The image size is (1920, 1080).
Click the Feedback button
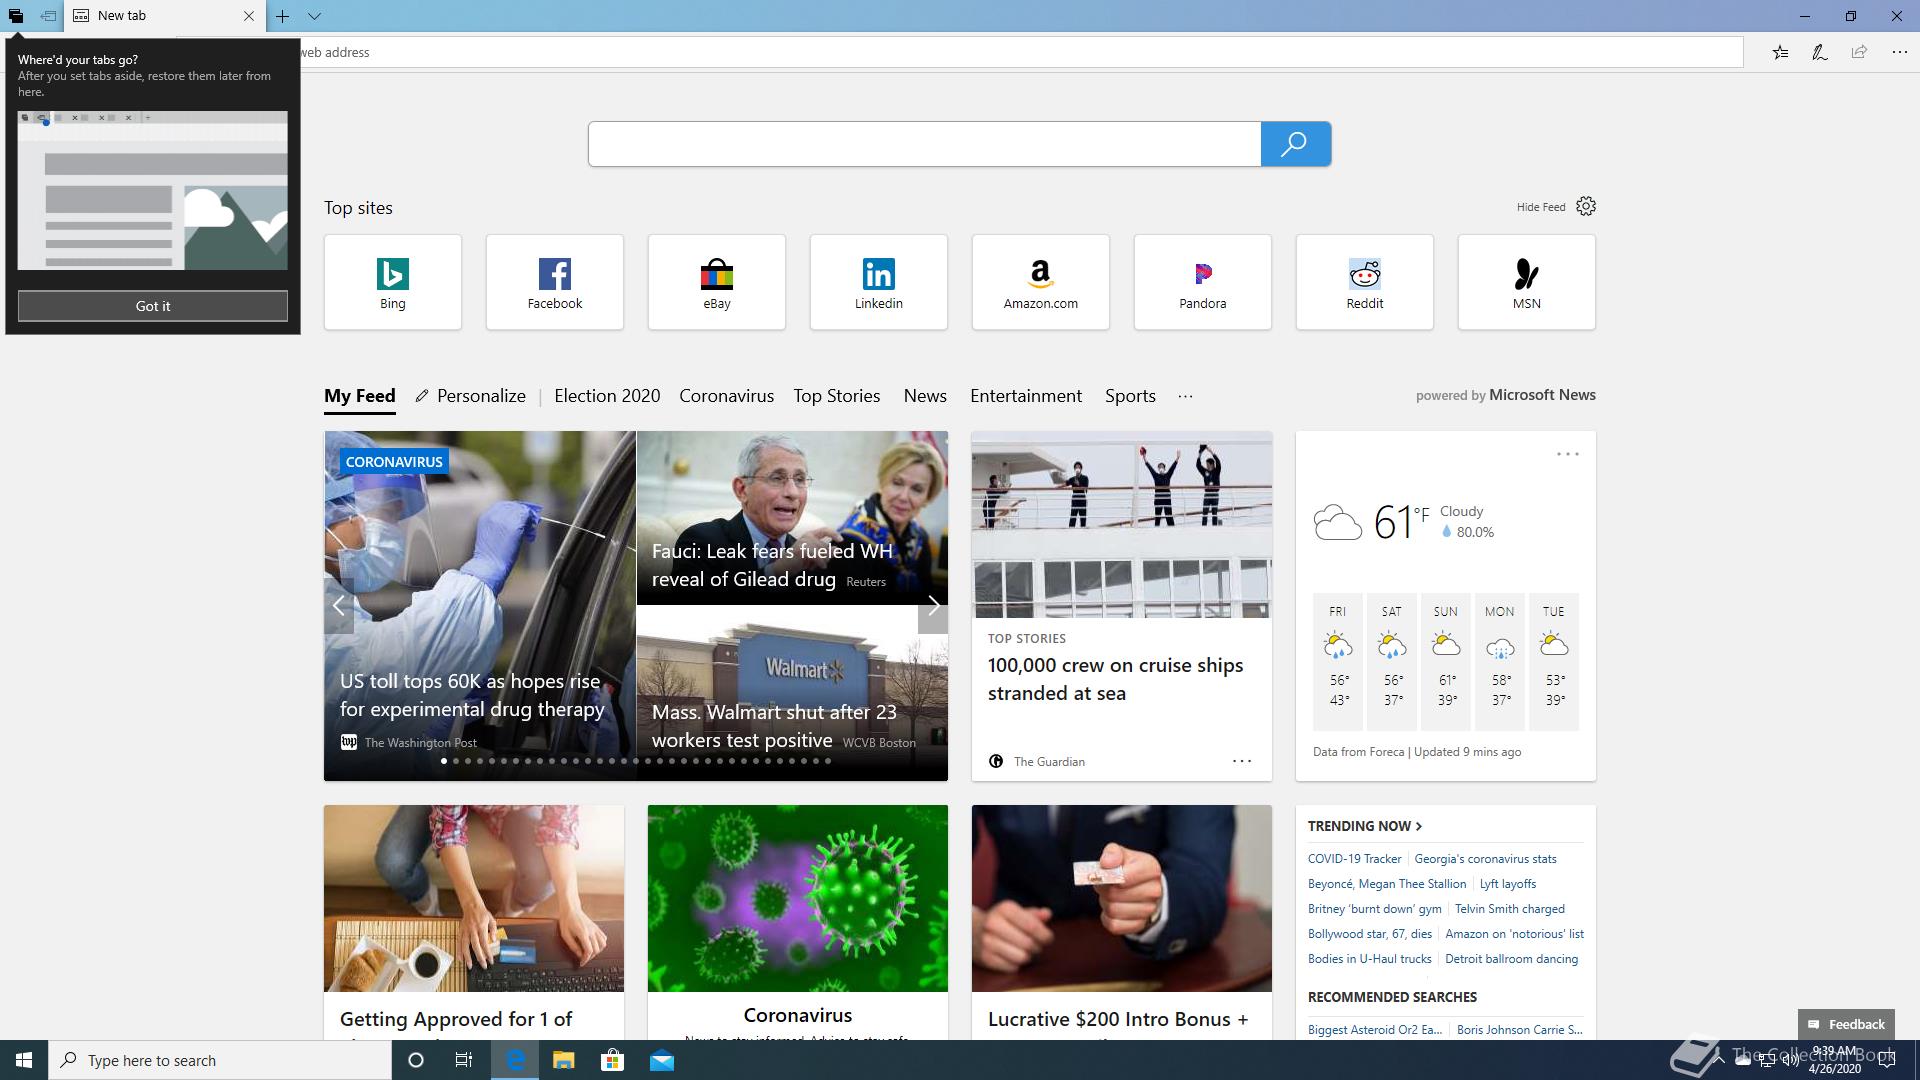(1846, 1024)
